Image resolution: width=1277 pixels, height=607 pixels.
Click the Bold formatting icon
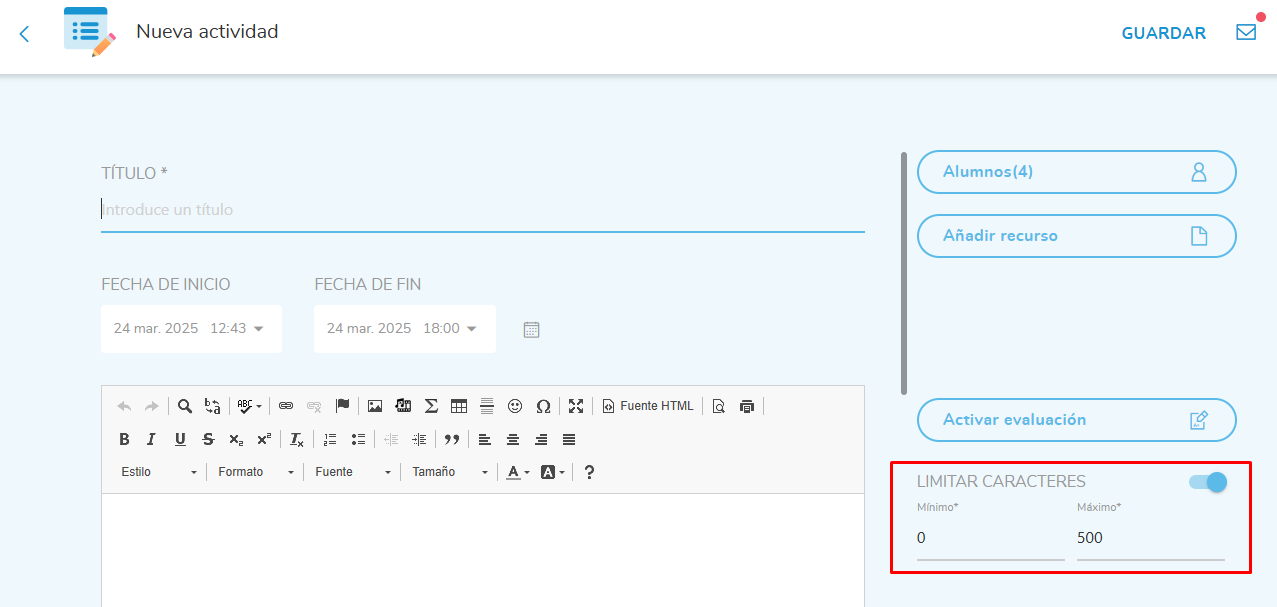(124, 439)
